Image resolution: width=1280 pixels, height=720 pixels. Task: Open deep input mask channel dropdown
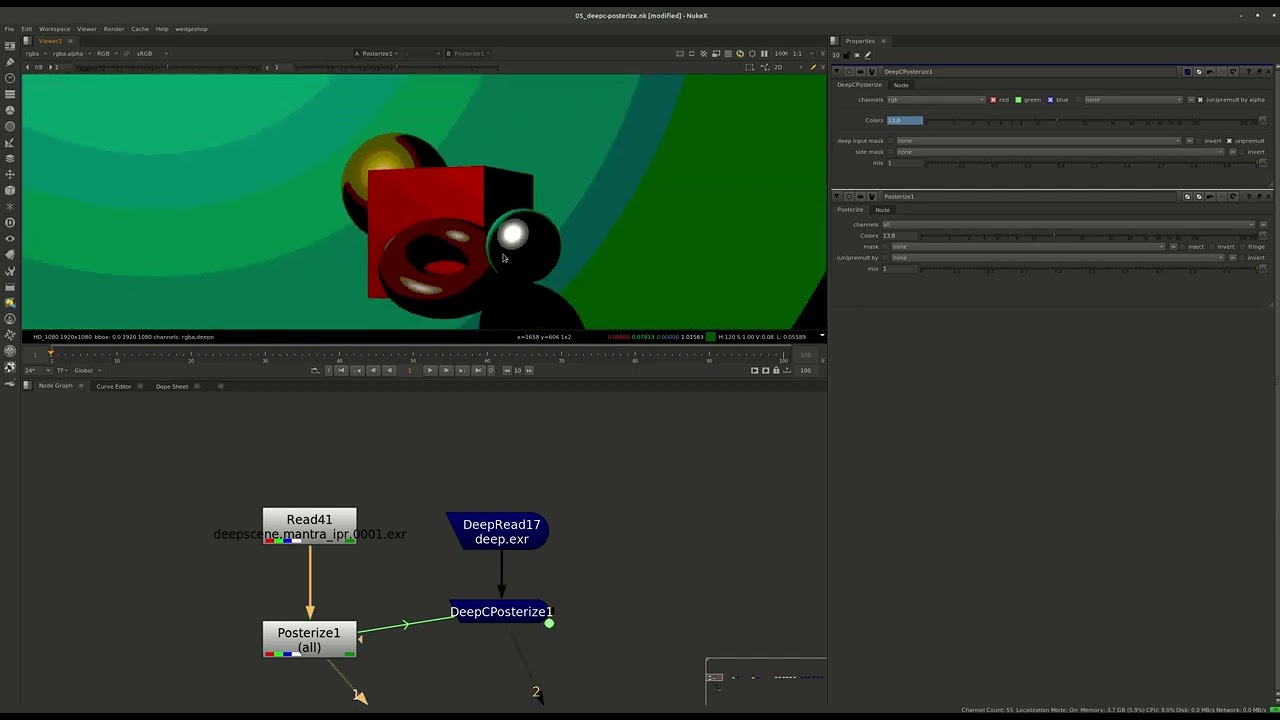(x=1038, y=141)
